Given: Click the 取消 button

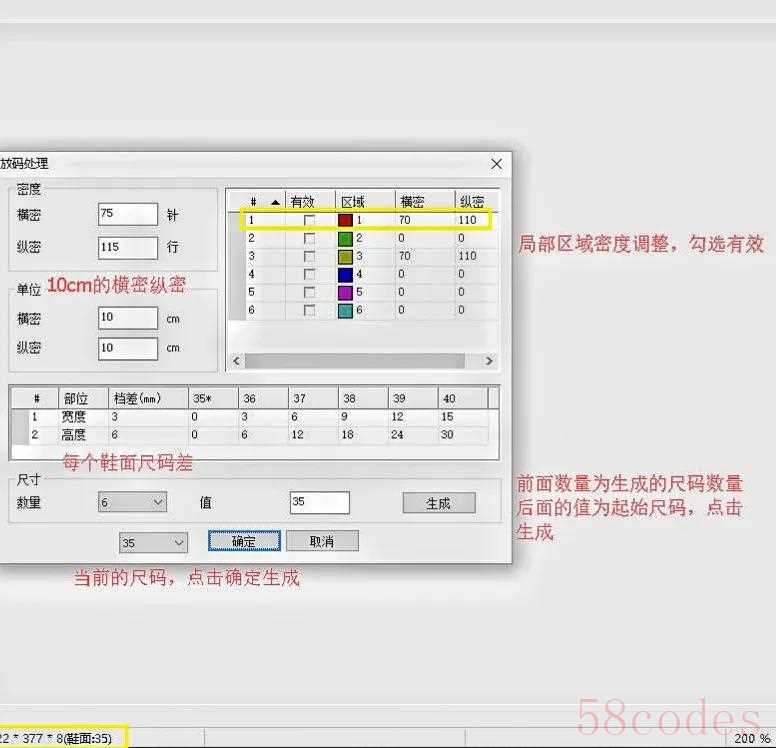Looking at the screenshot, I should pyautogui.click(x=321, y=541).
